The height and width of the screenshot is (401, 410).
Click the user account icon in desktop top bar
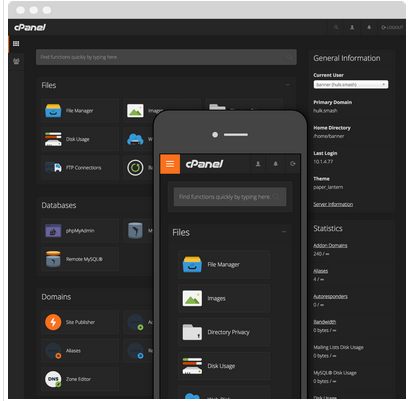pos(352,27)
